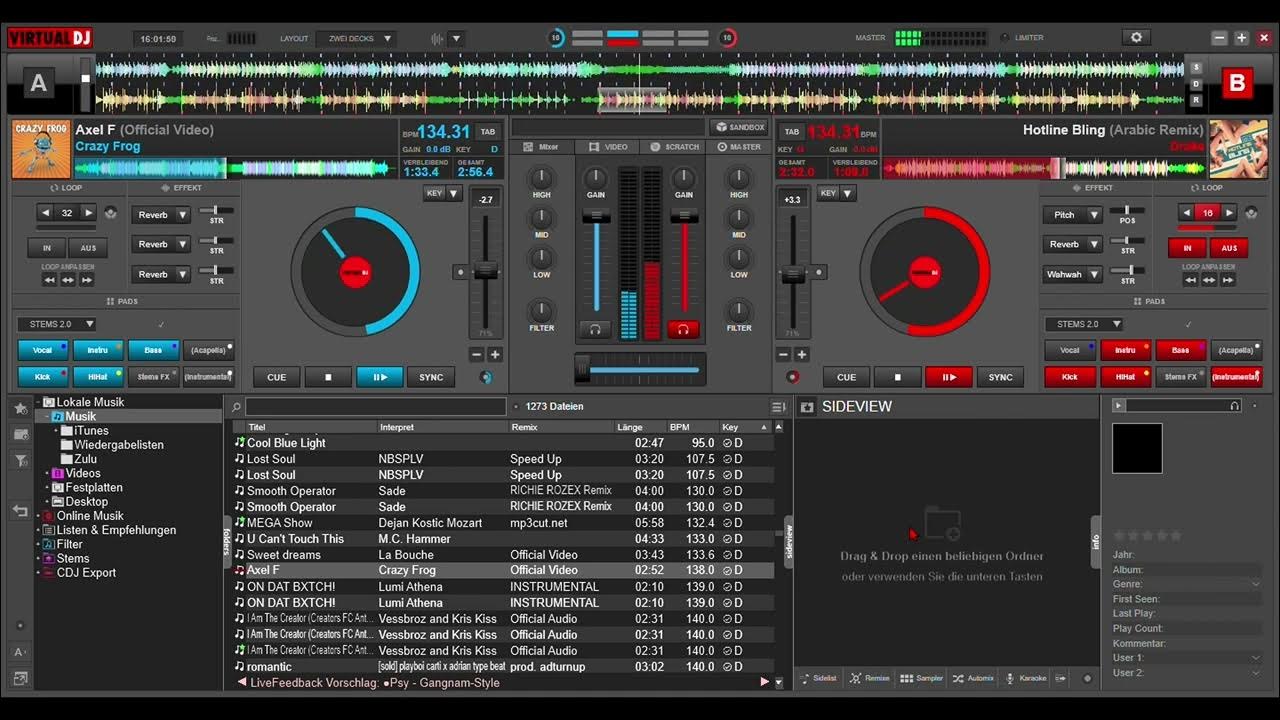Image resolution: width=1280 pixels, height=720 pixels.
Task: Click the Sideview add-folder icon
Action: click(807, 407)
